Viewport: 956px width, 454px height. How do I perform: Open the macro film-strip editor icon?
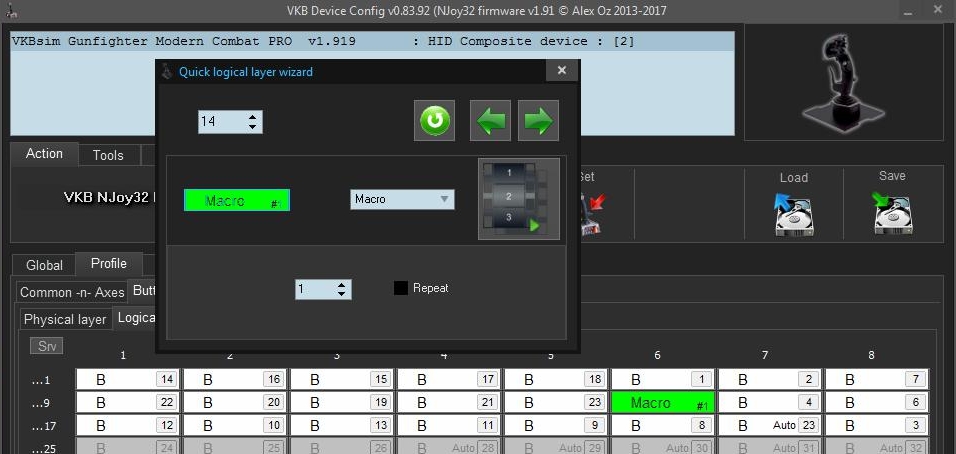click(519, 199)
